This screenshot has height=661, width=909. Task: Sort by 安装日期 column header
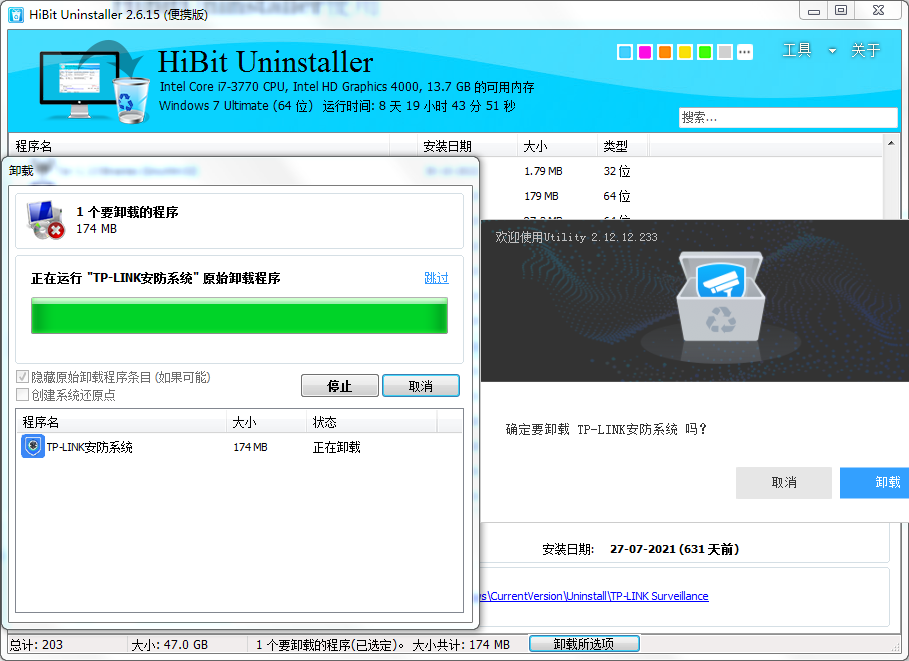pyautogui.click(x=447, y=146)
